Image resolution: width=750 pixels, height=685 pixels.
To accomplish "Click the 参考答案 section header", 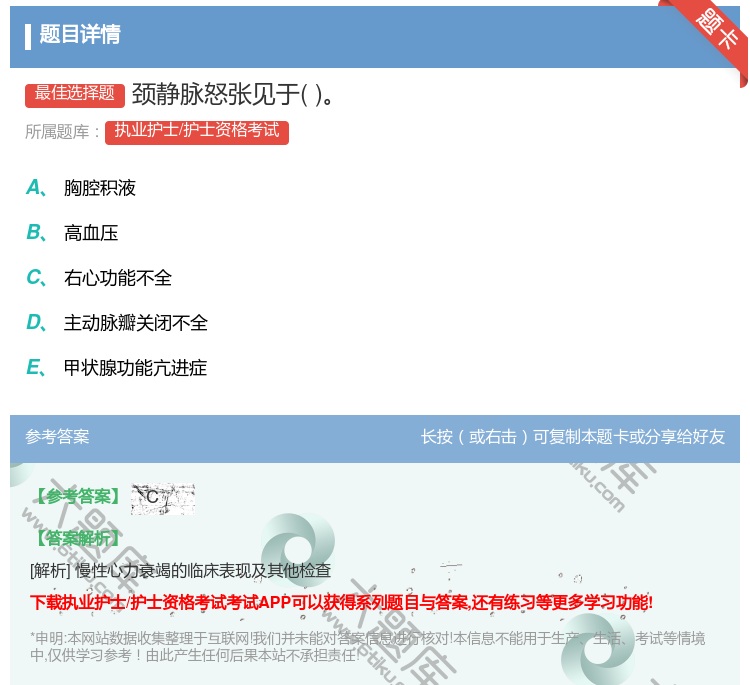I will [x=57, y=436].
